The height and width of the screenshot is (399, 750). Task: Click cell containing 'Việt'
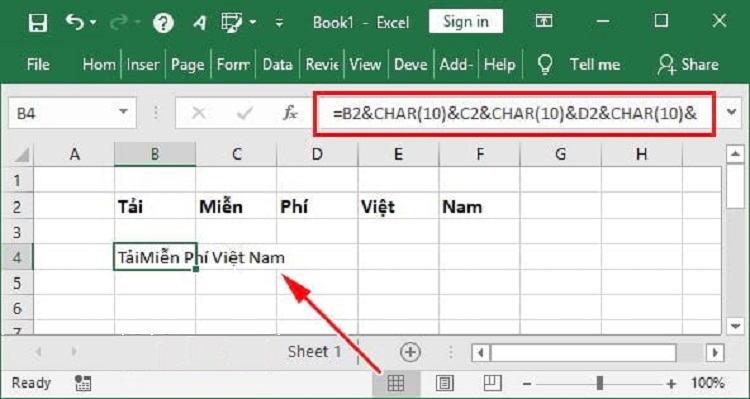pos(398,206)
